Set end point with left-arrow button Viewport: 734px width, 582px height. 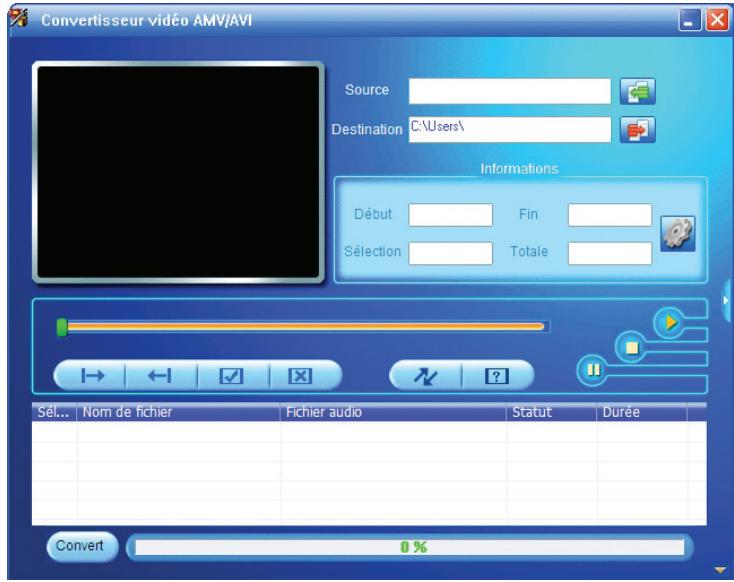coord(161,376)
